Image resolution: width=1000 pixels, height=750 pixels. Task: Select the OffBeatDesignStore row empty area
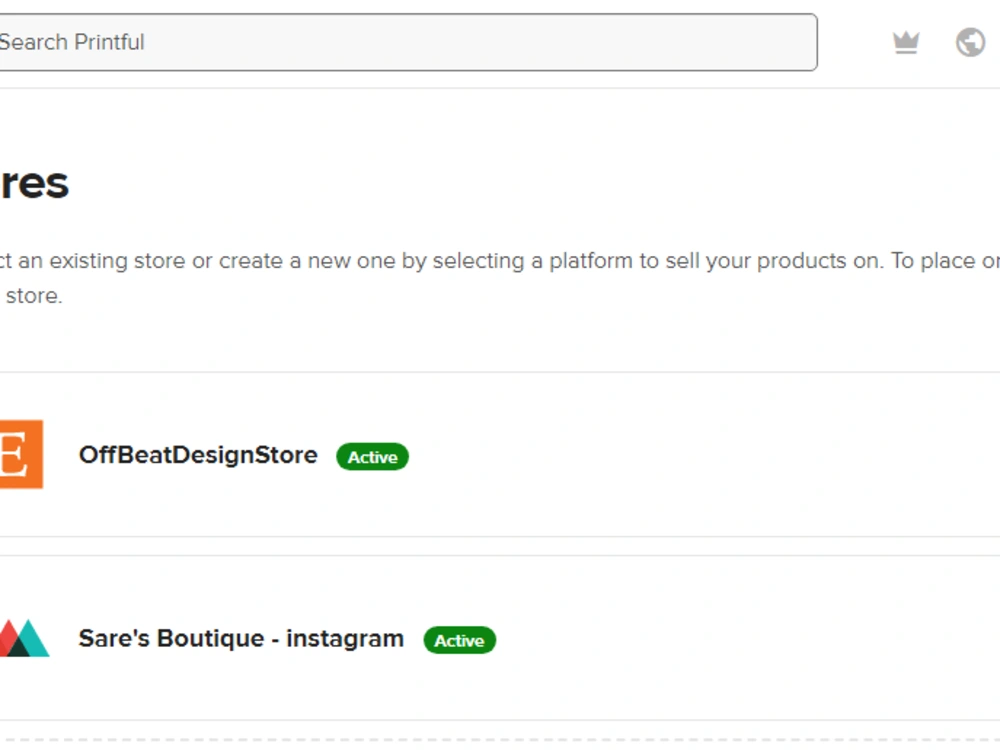click(x=702, y=454)
